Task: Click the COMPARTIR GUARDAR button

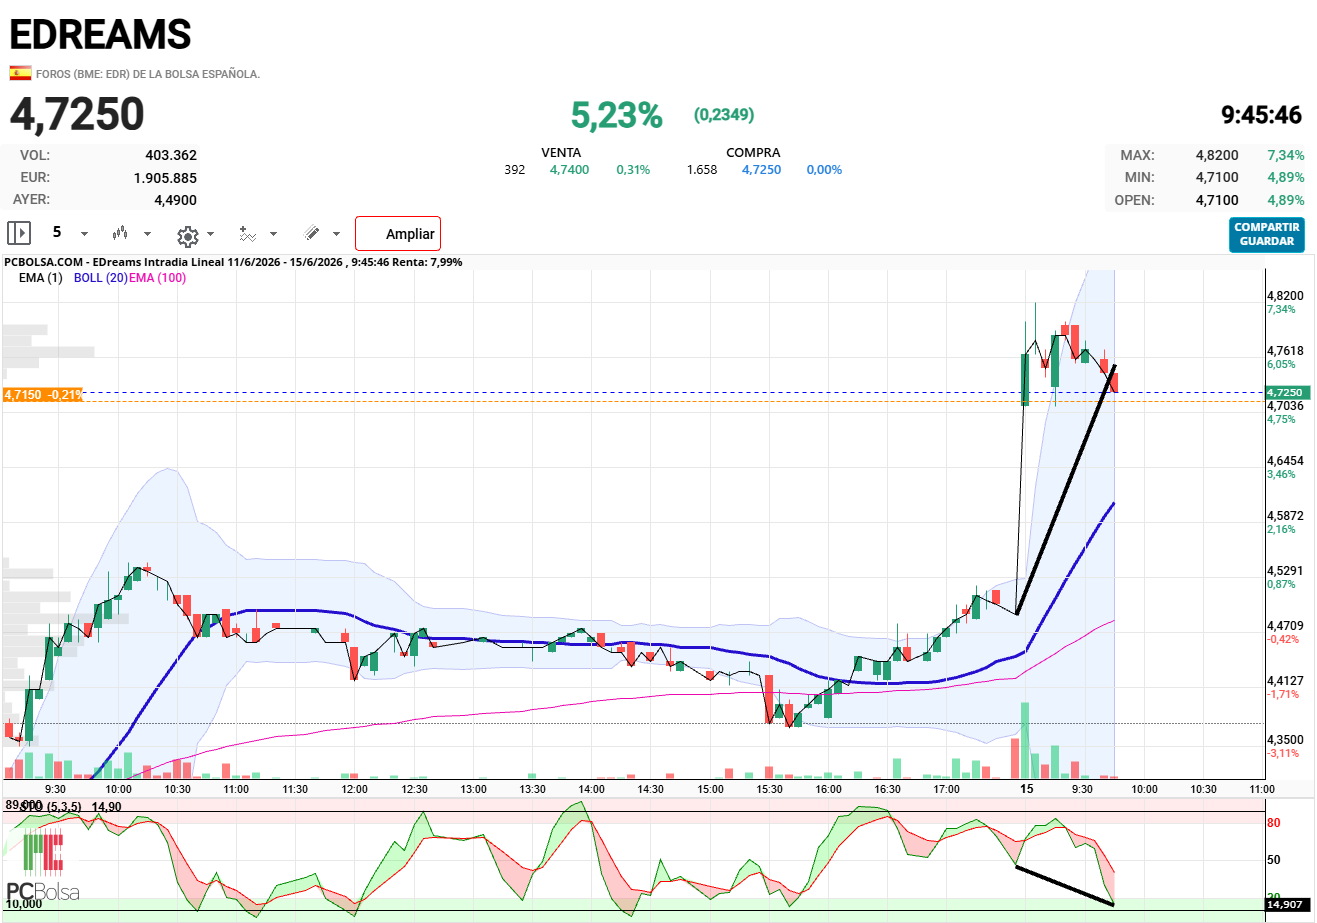Action: (x=1267, y=235)
